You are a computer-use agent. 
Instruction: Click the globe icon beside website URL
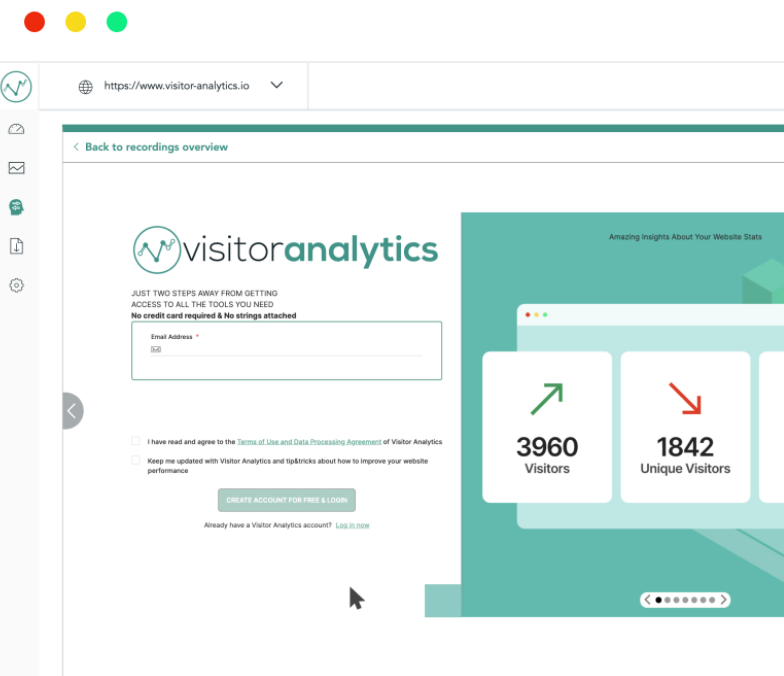pos(86,86)
